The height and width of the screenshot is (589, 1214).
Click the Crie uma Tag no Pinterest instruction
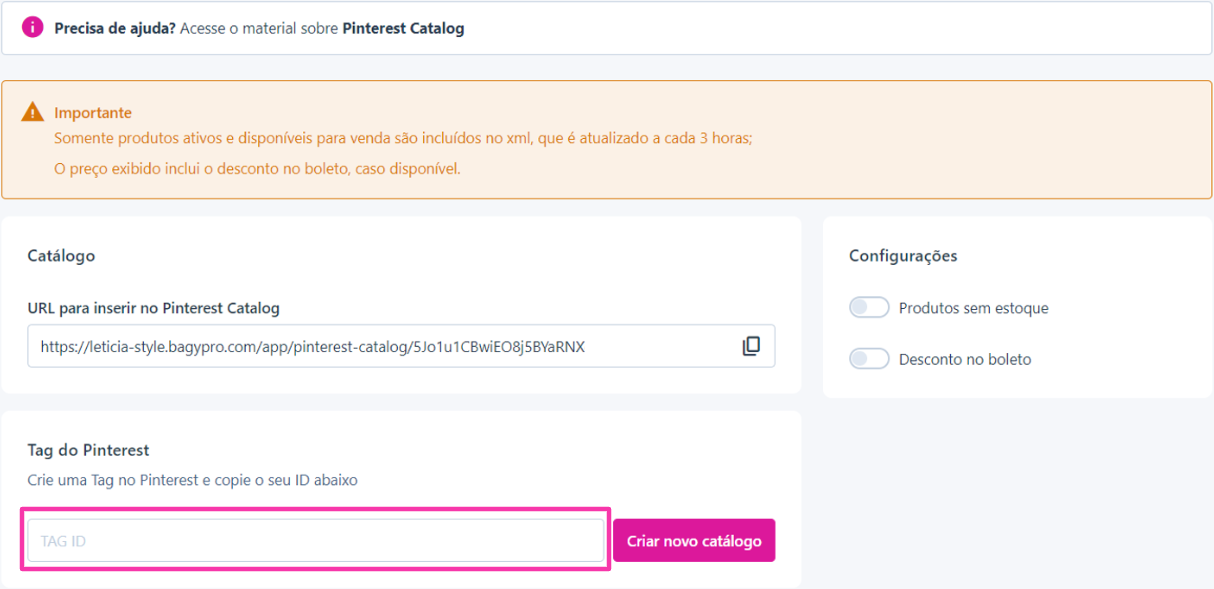(192, 480)
